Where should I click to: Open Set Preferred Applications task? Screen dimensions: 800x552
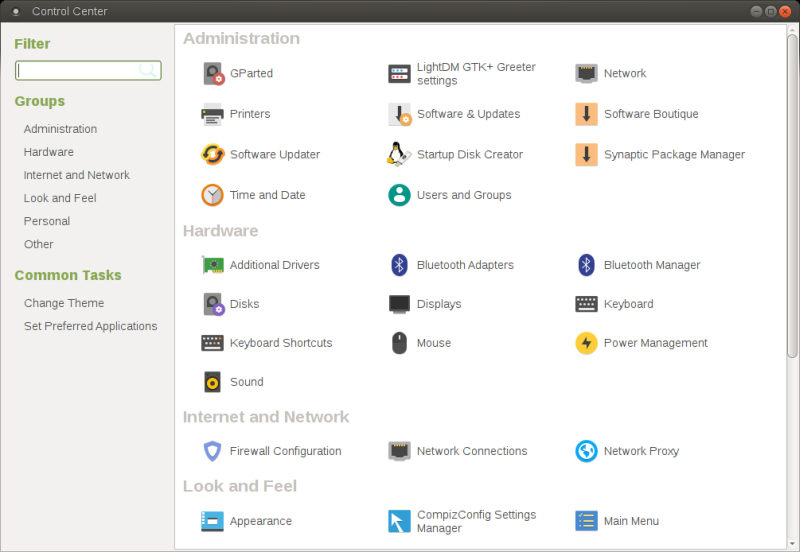point(90,326)
